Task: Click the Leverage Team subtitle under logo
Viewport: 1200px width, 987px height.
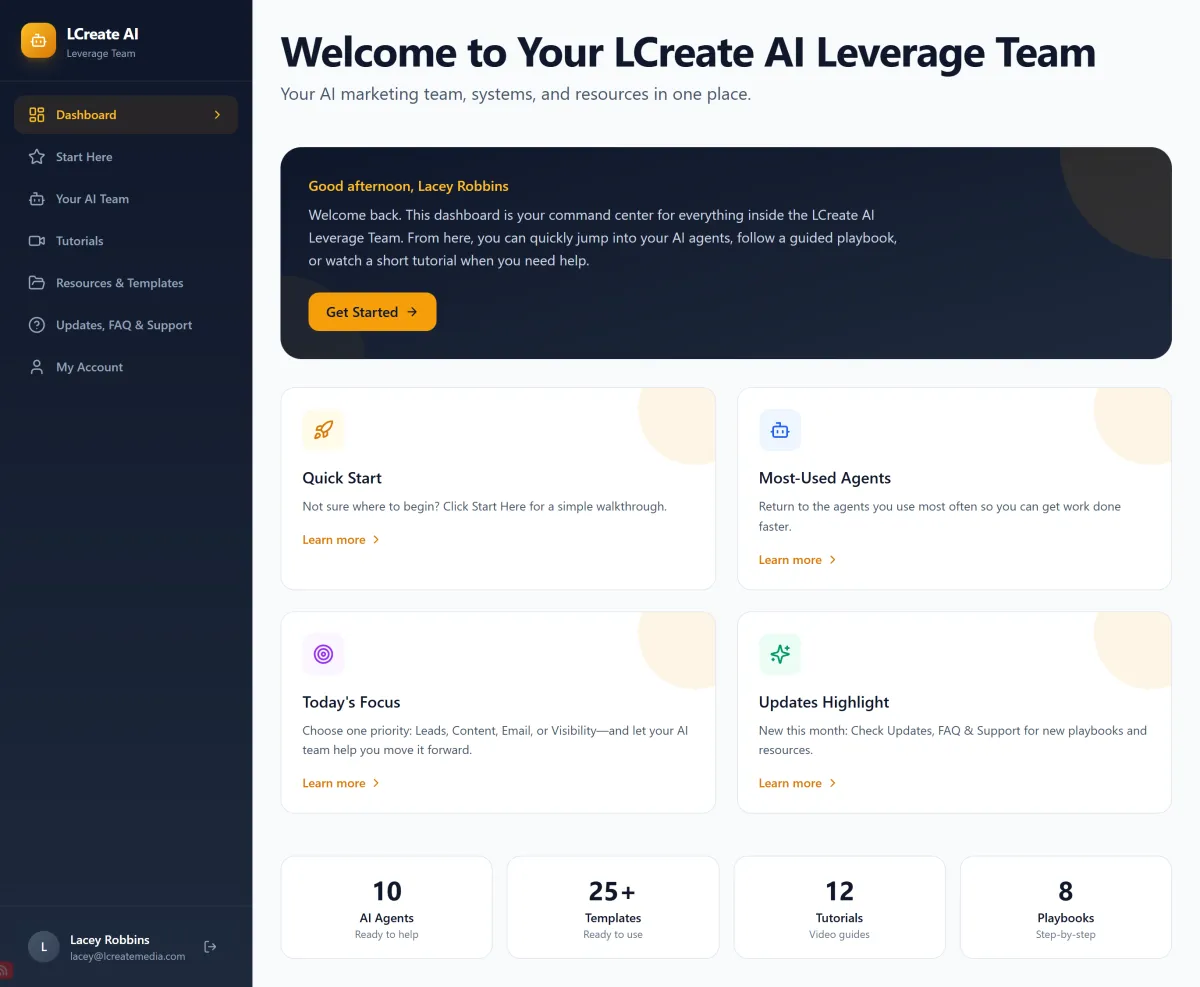Action: click(x=101, y=54)
